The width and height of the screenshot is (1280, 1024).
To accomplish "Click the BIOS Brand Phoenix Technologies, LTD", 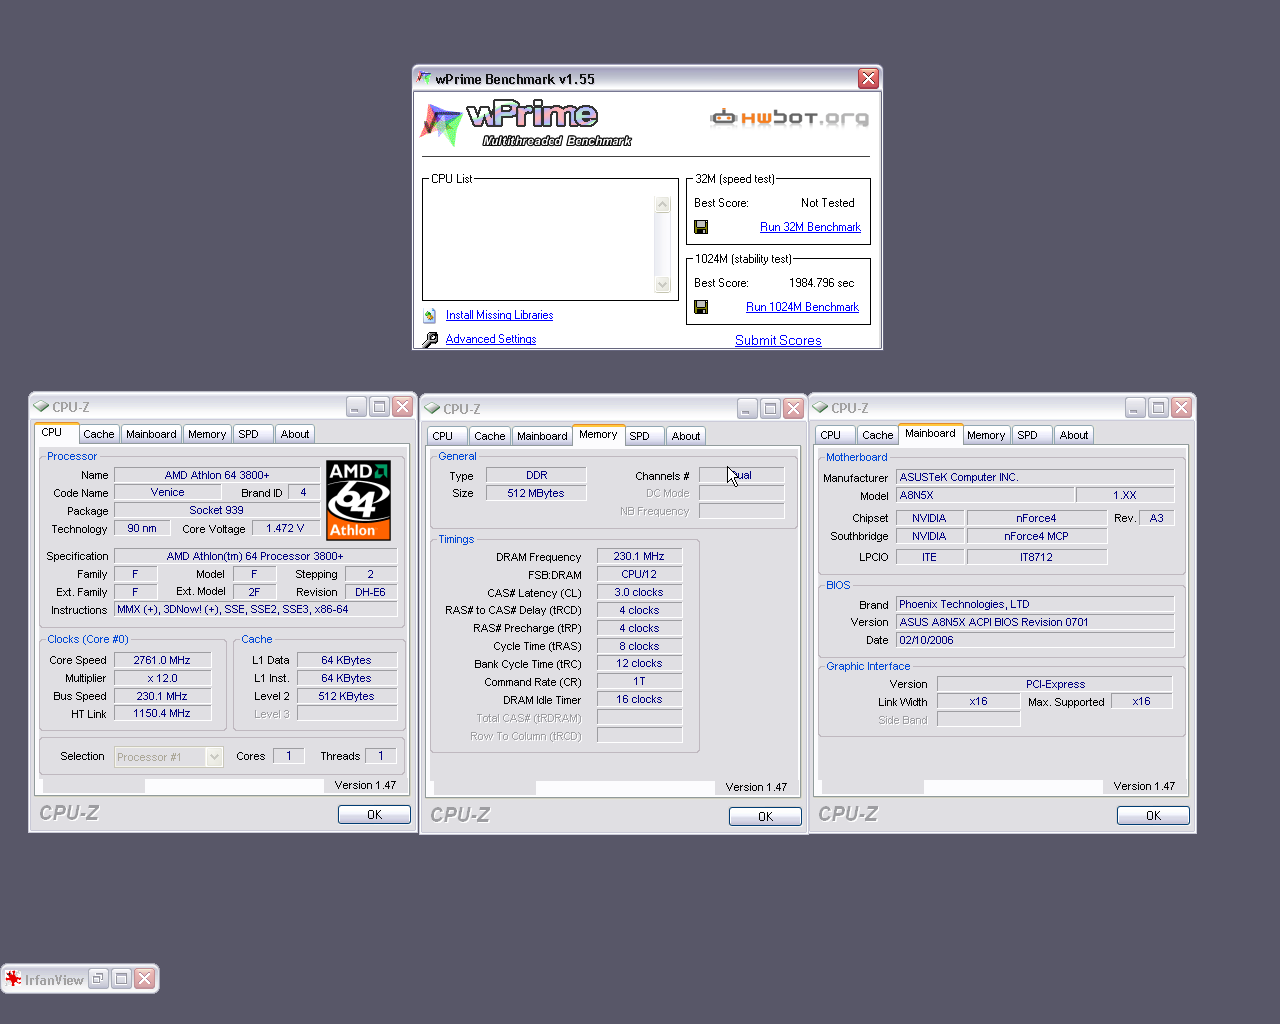I will pos(1035,604).
